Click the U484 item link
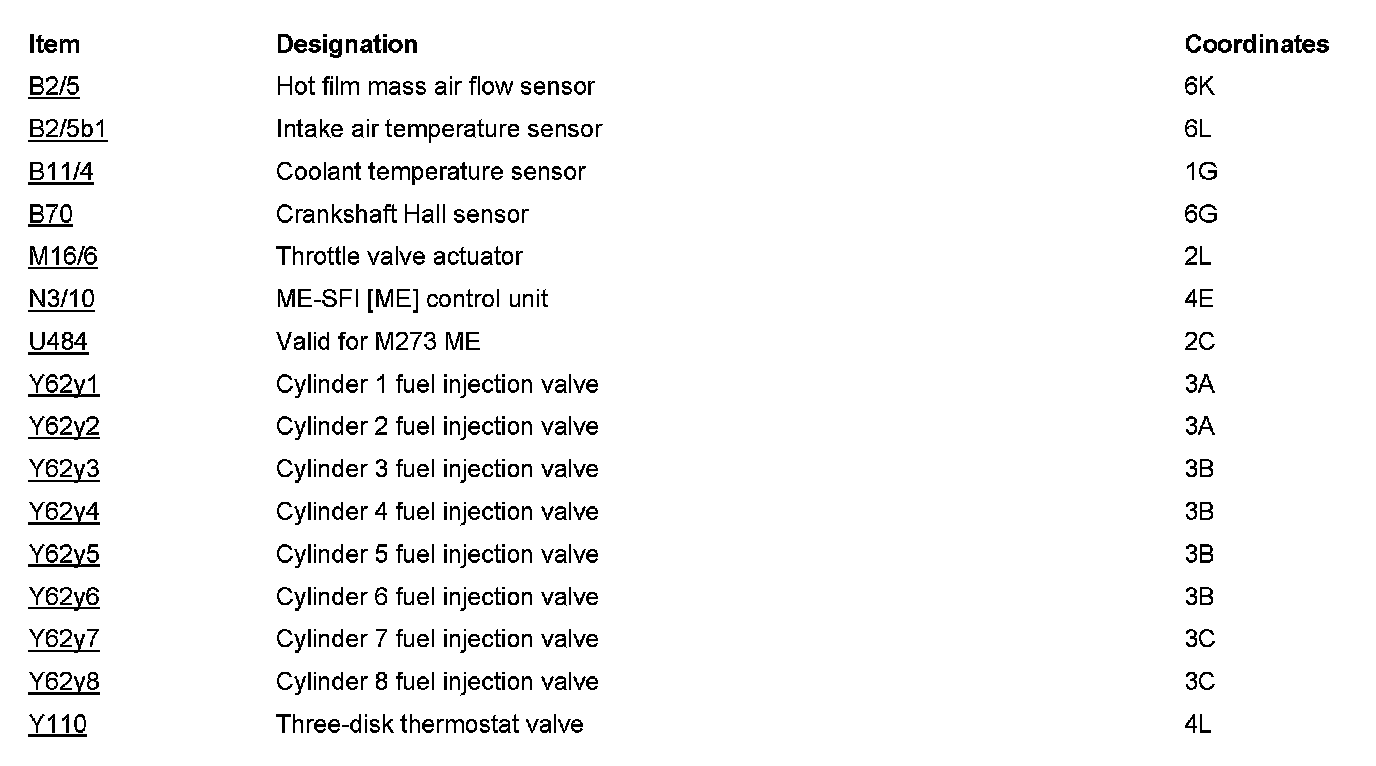Screen dimensions: 1376x766 tap(58, 342)
